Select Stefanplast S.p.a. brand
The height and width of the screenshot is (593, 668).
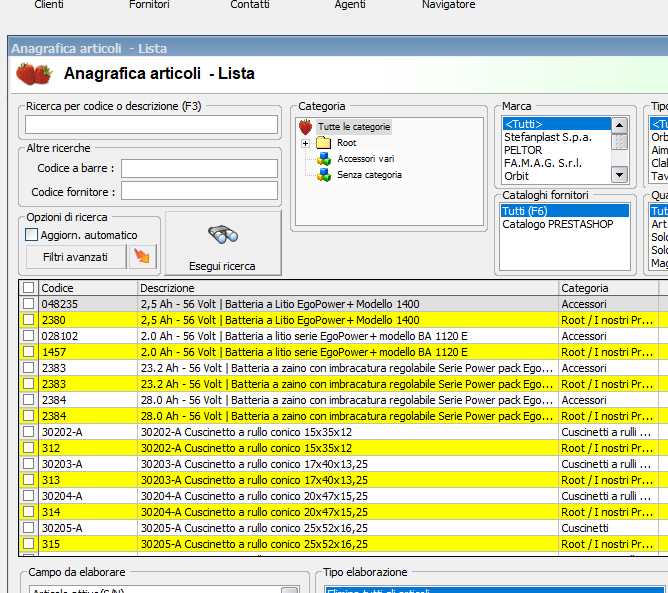[x=556, y=137]
